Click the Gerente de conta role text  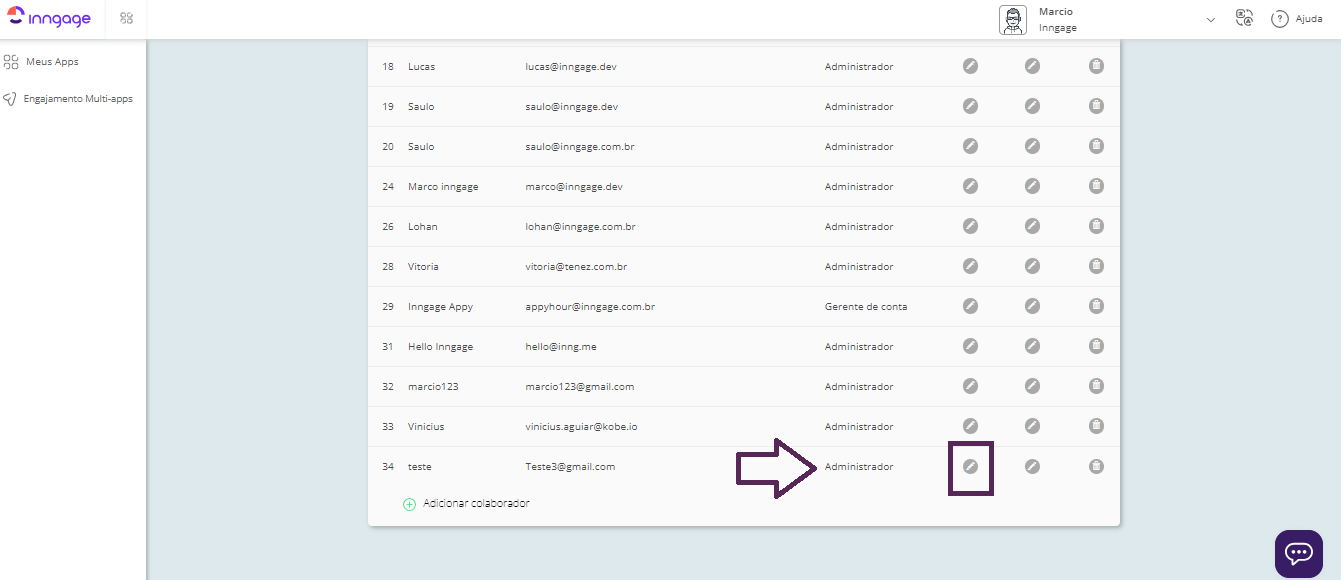[x=865, y=306]
